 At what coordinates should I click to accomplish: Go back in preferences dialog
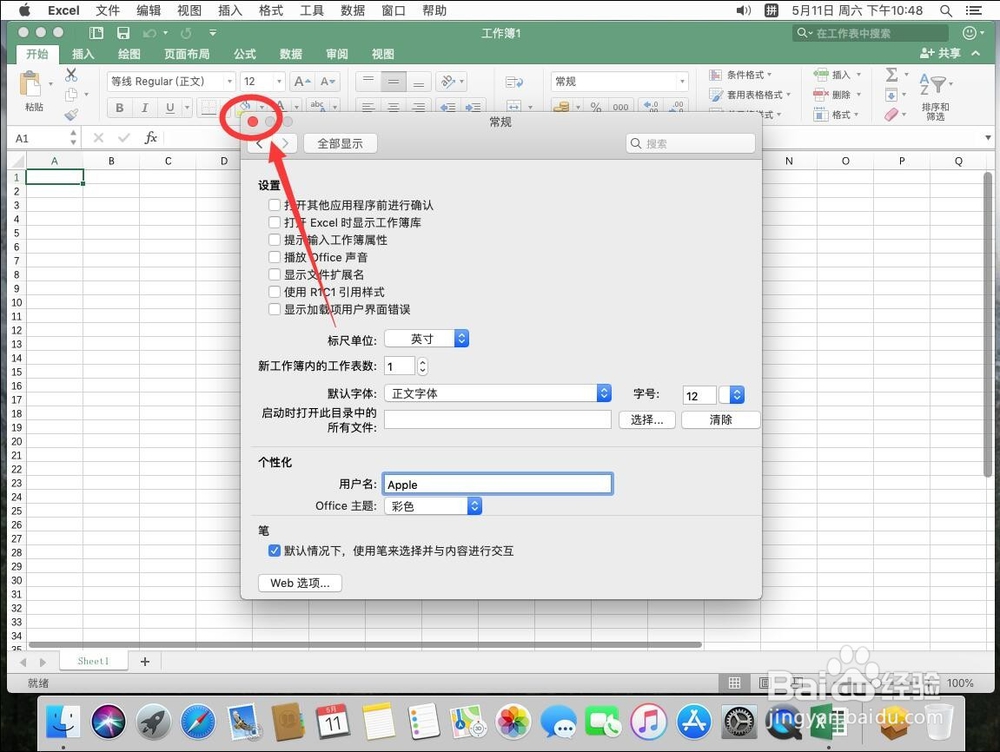[x=260, y=144]
